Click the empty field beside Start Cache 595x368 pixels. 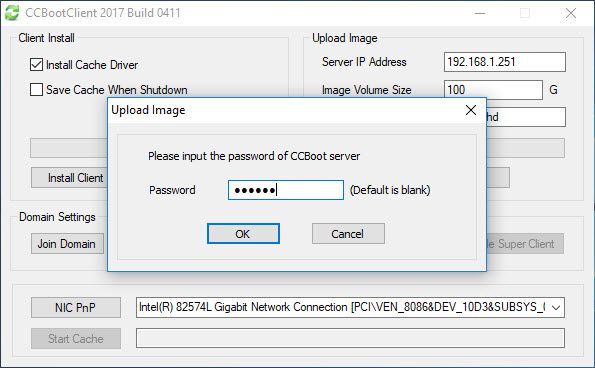click(350, 338)
